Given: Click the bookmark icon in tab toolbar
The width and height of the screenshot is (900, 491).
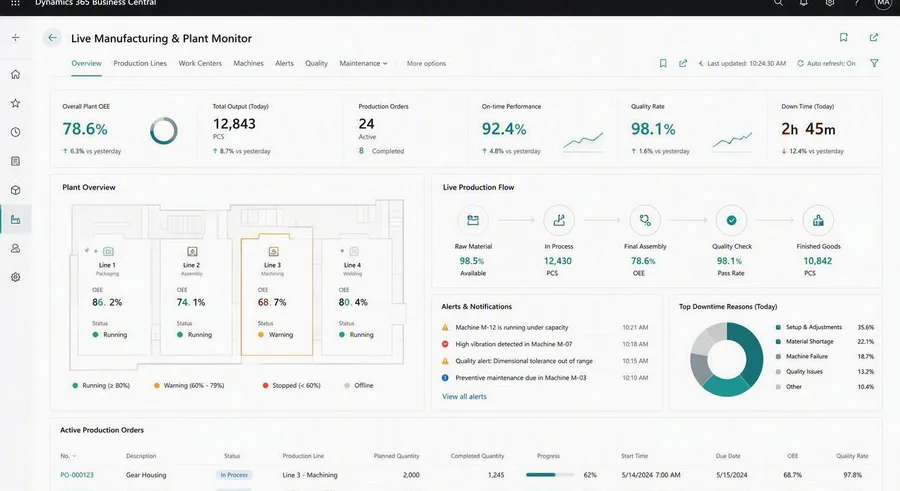Looking at the screenshot, I should pos(663,63).
